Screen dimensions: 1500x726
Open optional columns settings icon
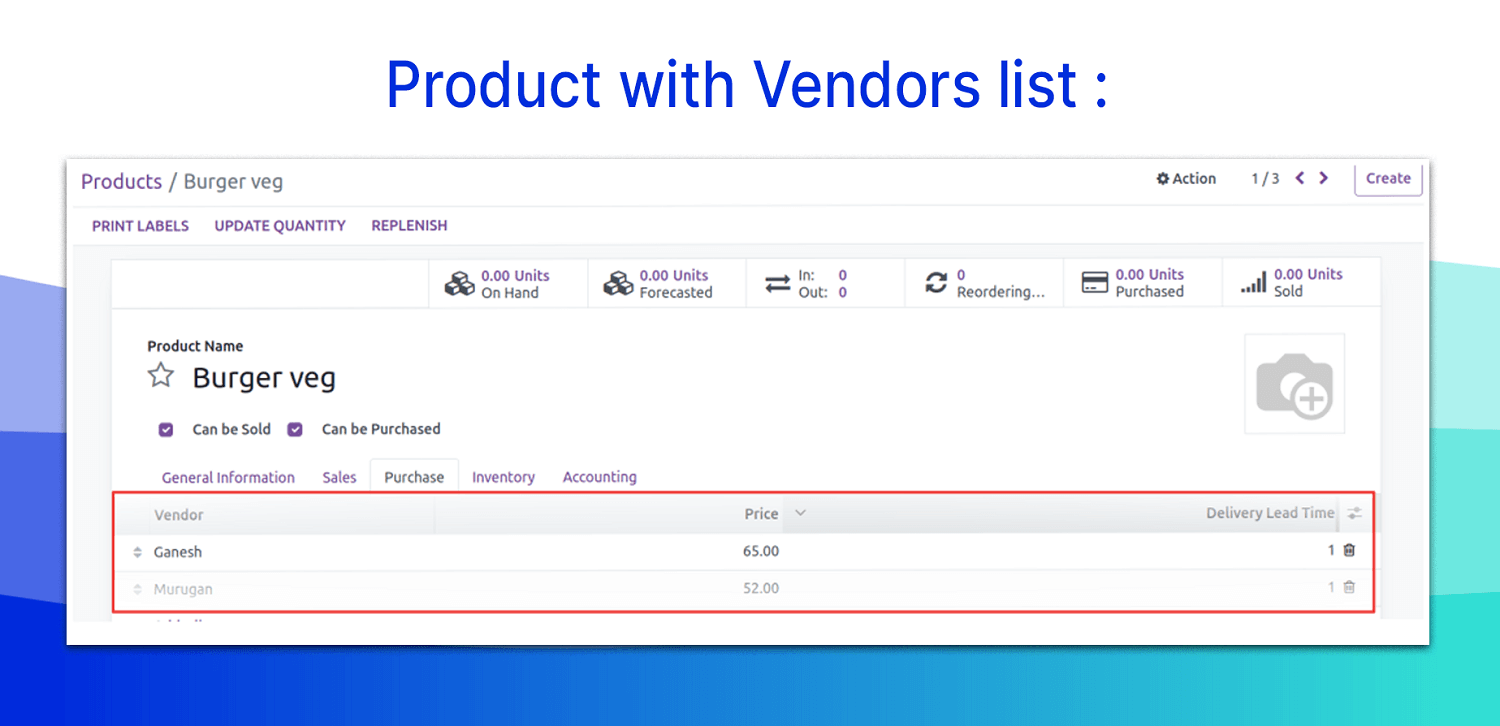pos(1354,513)
